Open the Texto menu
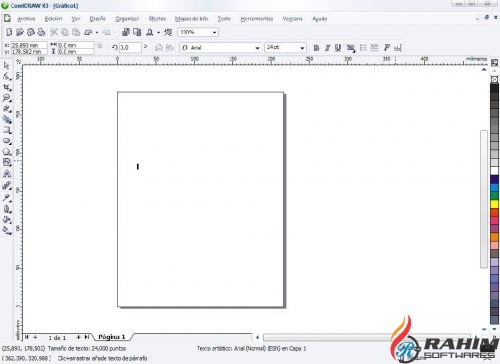The width and height of the screenshot is (500, 364). (224, 19)
